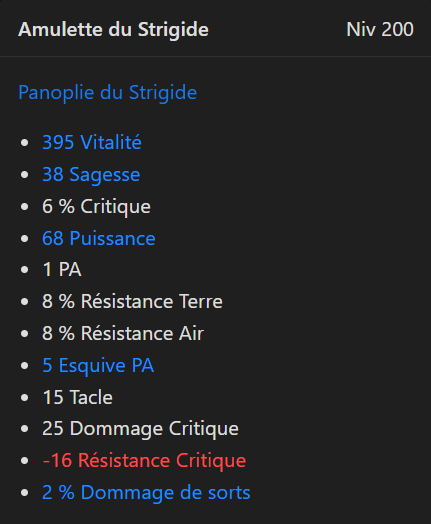
Task: Click the bullet beside 68 Puissance
Action: pos(24,239)
